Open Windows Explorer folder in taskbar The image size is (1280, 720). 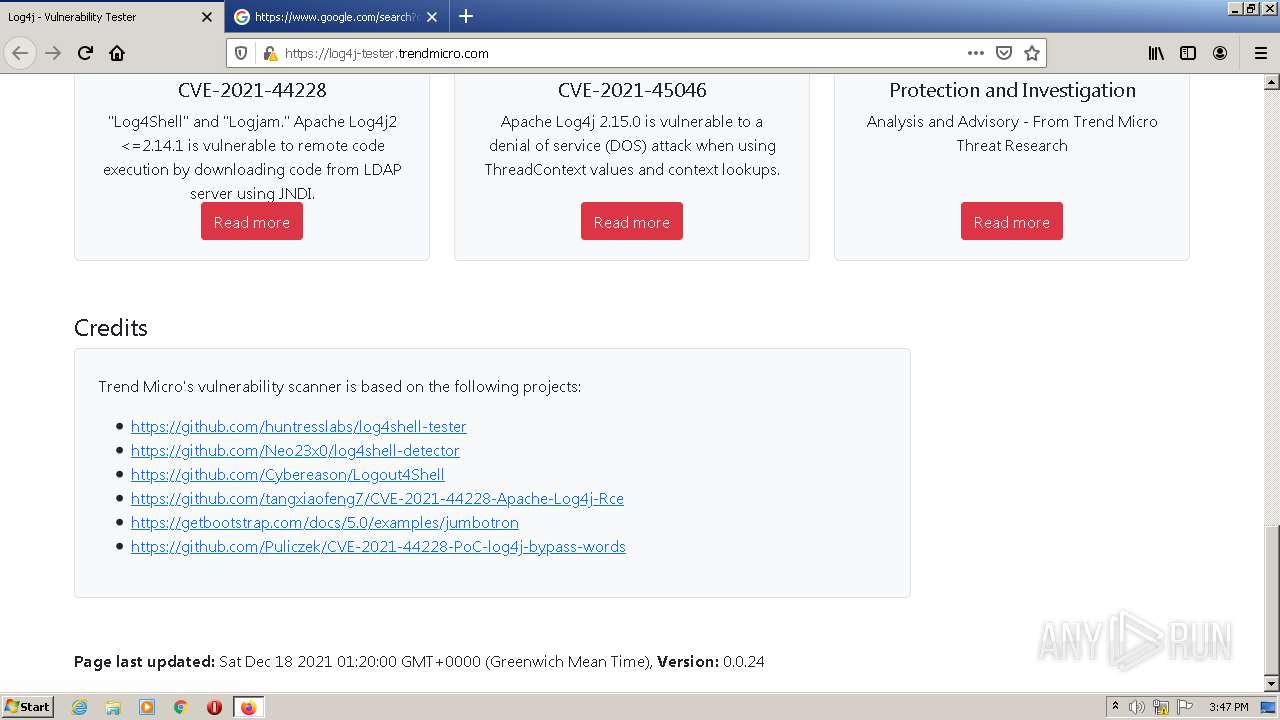point(113,707)
